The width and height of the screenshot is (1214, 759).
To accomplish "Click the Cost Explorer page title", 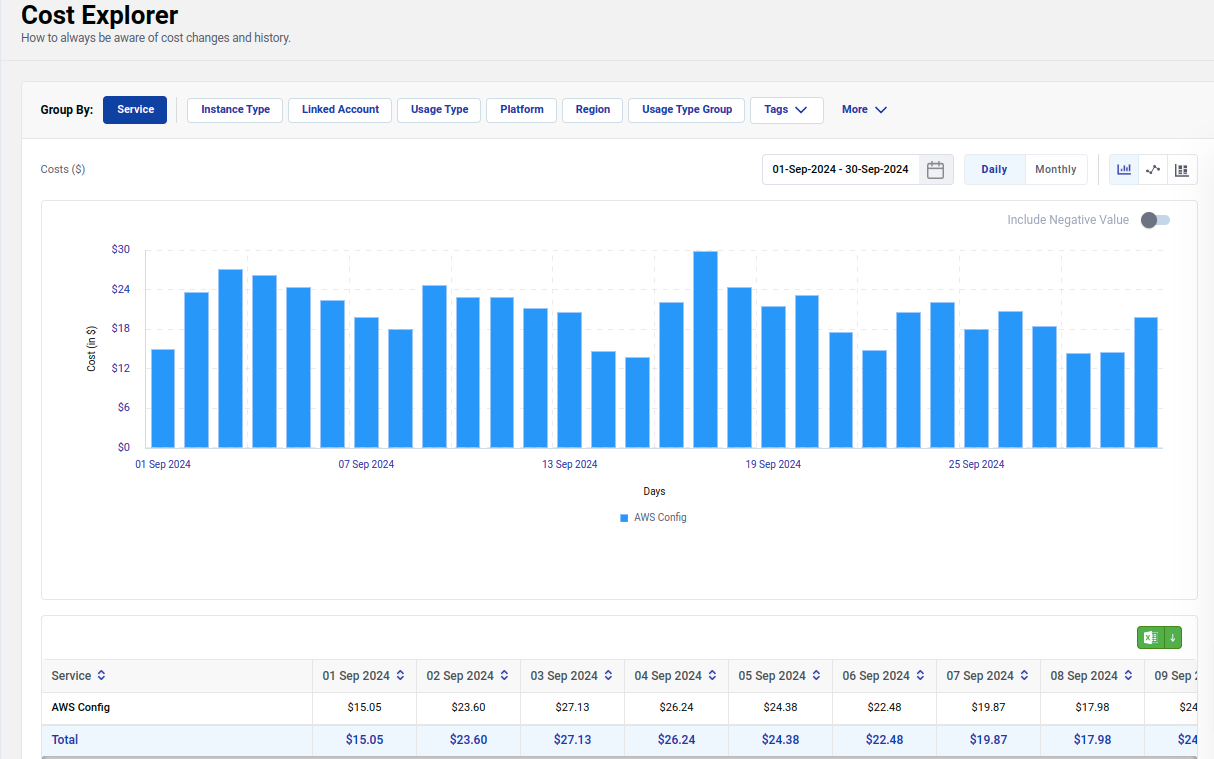I will pos(99,15).
